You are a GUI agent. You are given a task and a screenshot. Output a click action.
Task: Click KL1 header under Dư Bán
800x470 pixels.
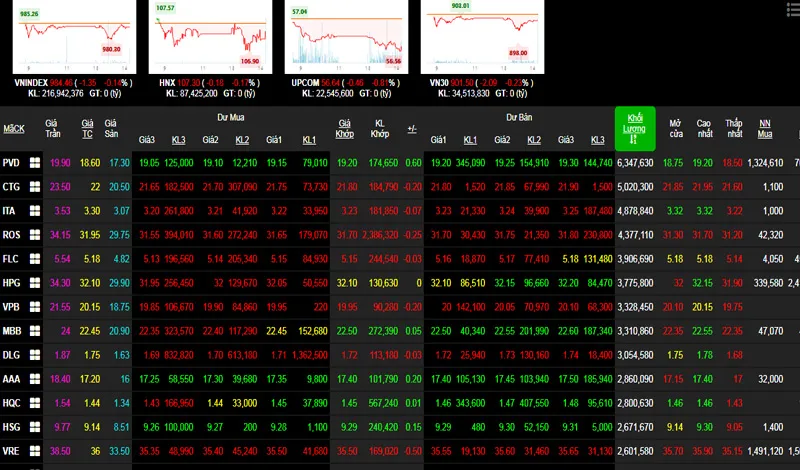[x=470, y=140]
